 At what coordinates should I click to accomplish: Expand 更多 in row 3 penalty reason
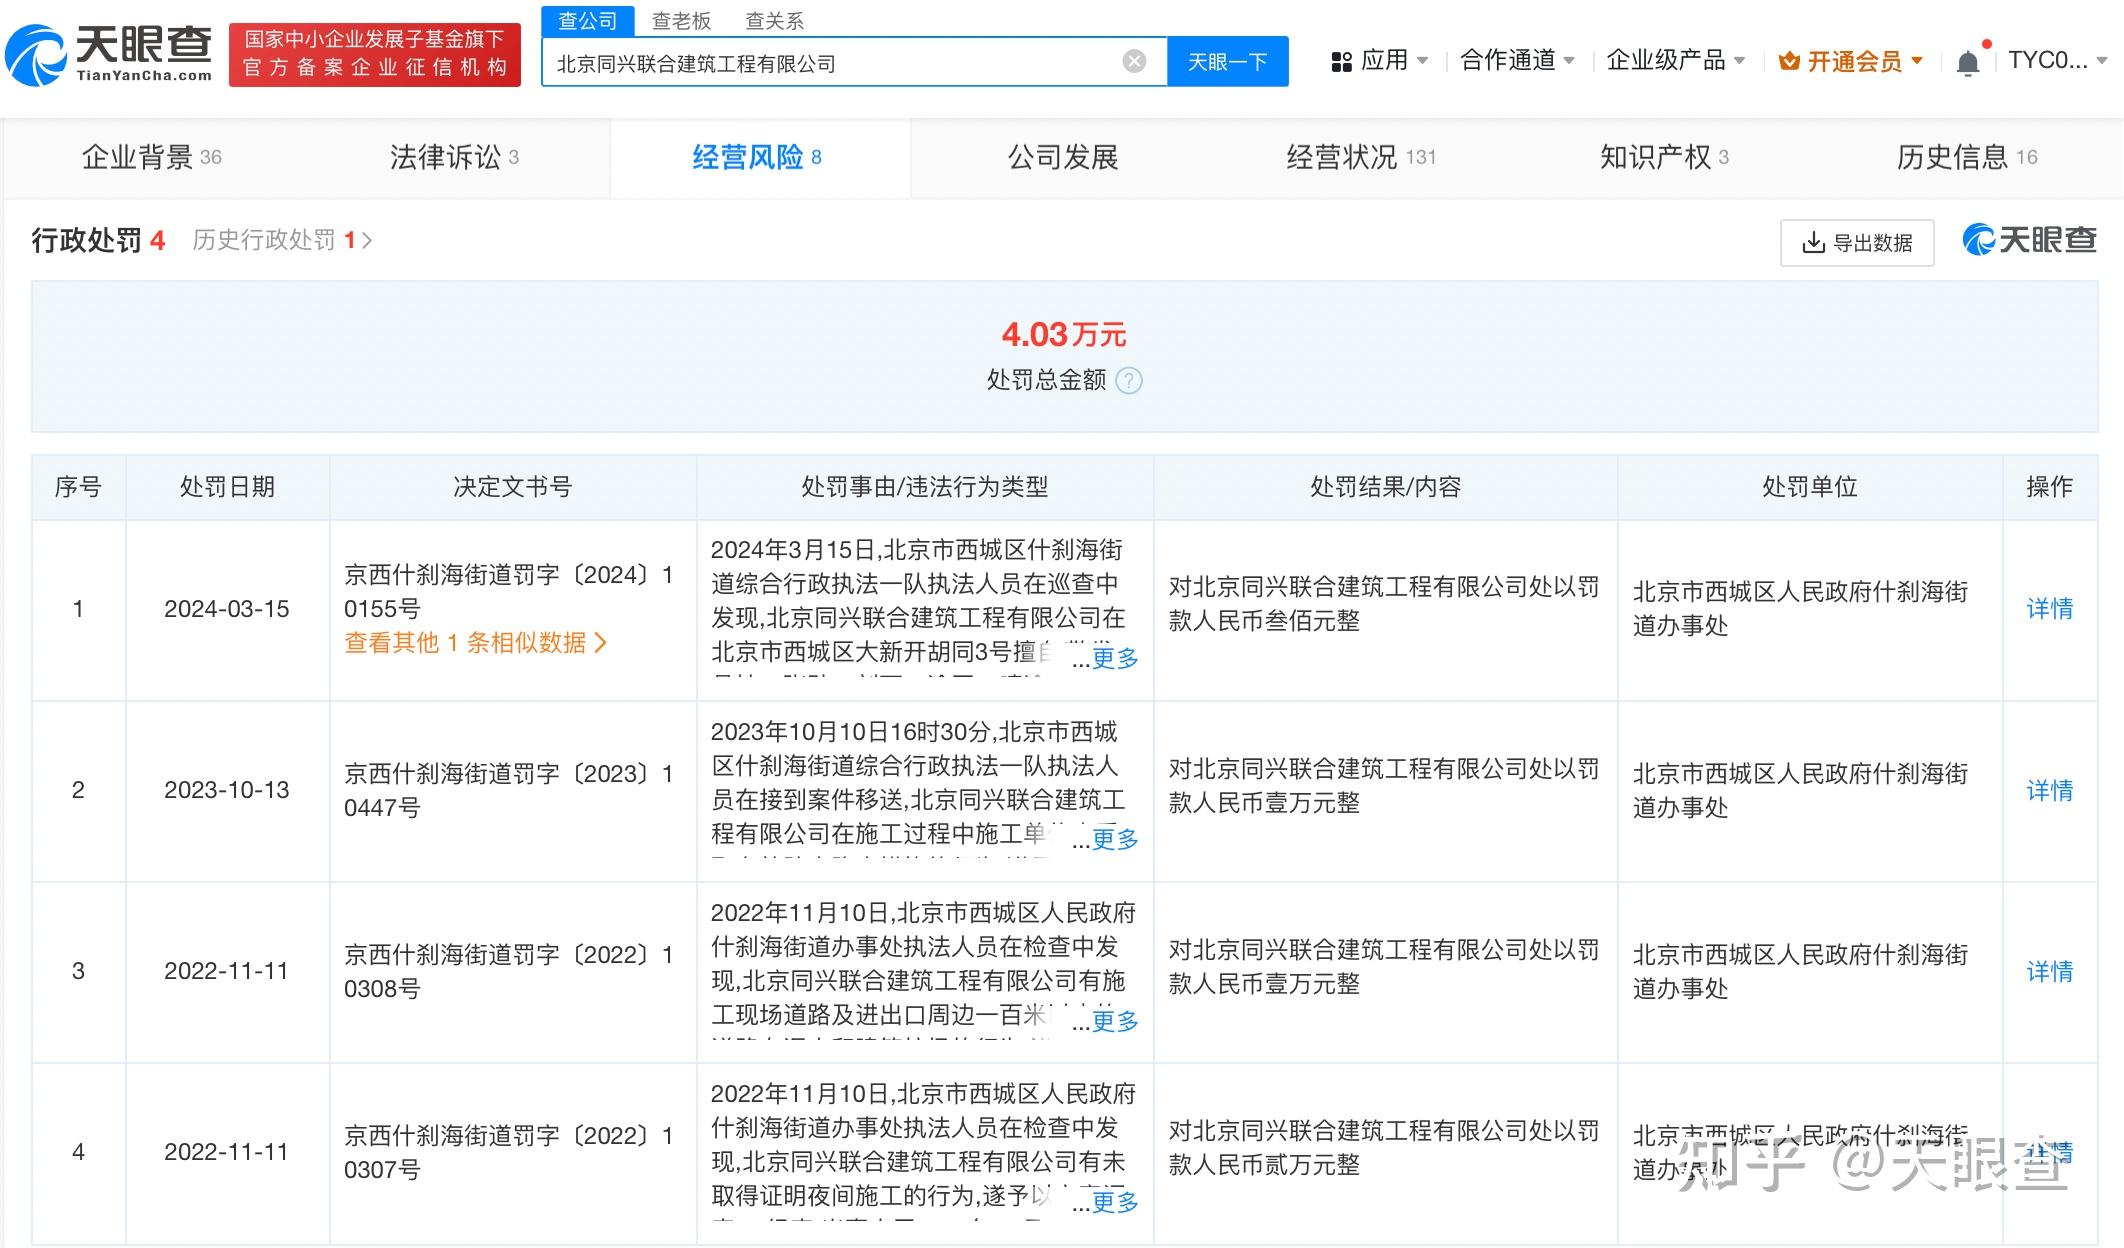point(1115,1020)
